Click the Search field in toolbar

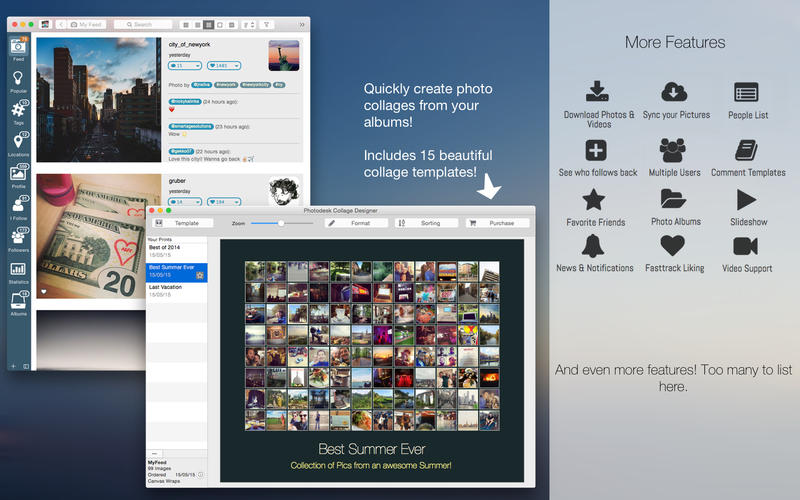coord(143,24)
